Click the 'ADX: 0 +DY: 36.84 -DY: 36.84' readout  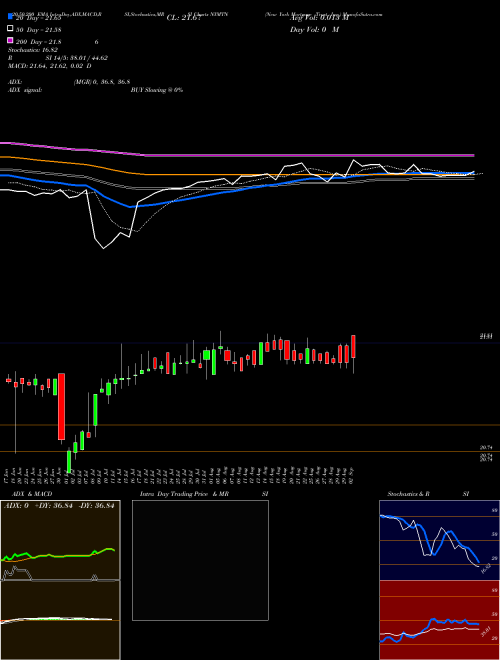pyautogui.click(x=59, y=506)
